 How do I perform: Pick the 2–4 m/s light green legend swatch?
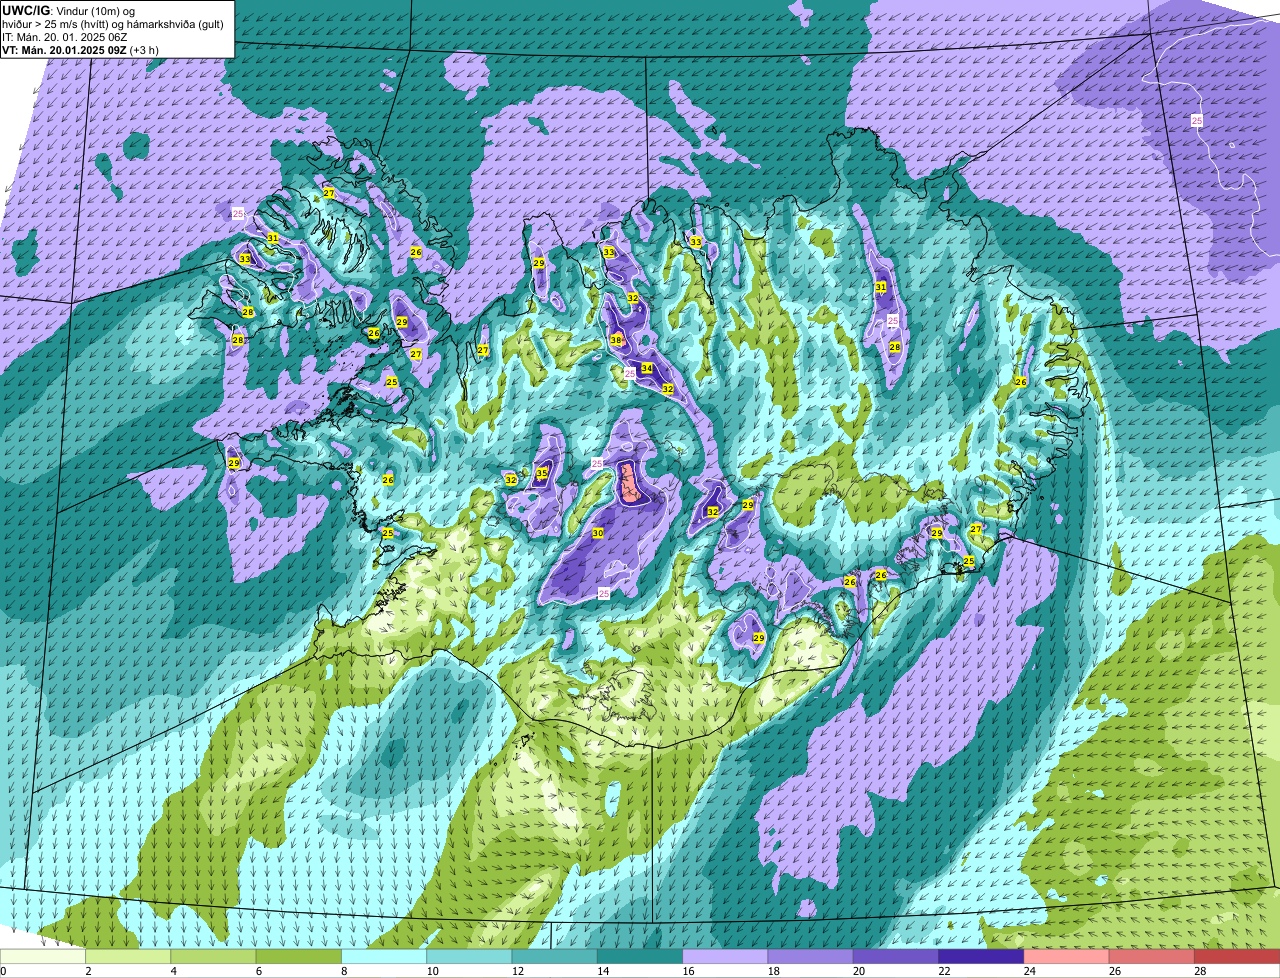click(128, 956)
